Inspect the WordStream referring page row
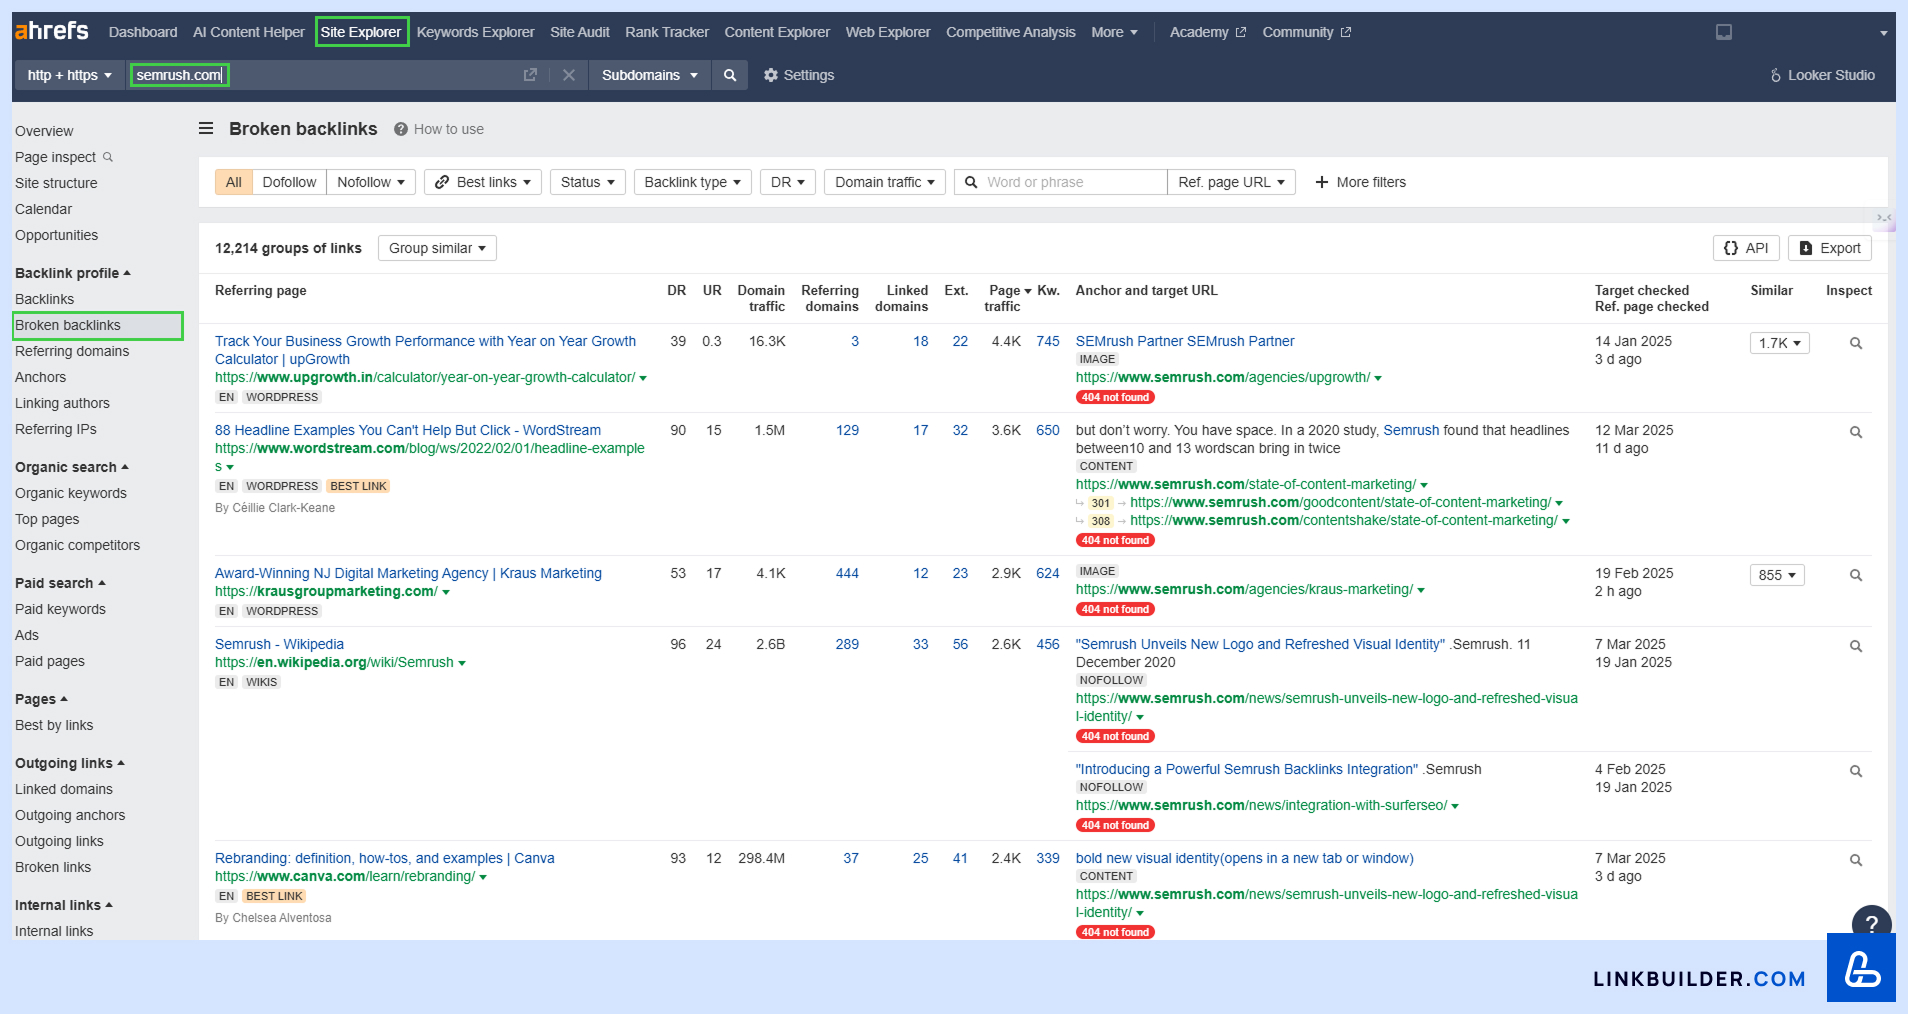This screenshot has width=1908, height=1014. [x=1856, y=432]
